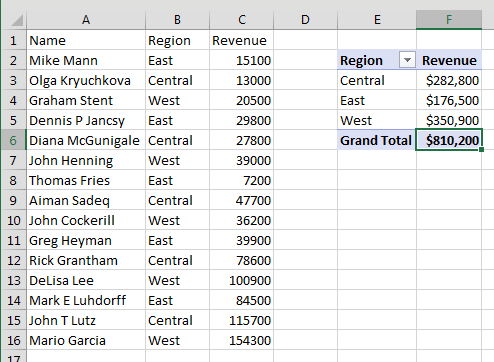Click revenue value 78600
This screenshot has width=494, height=362.
242,260
